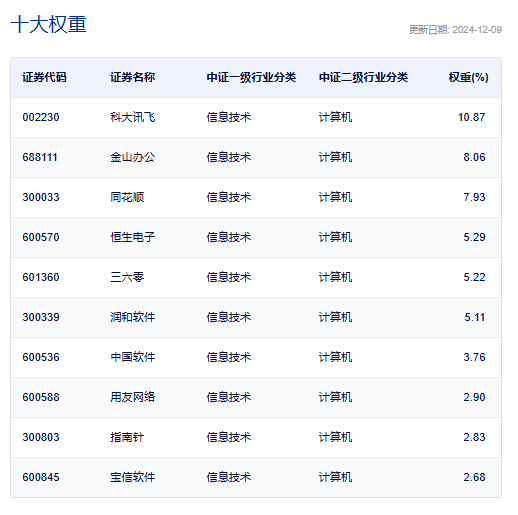Click 信息技术 in the 恒生电子 row
The height and width of the screenshot is (515, 518).
pyautogui.click(x=229, y=237)
